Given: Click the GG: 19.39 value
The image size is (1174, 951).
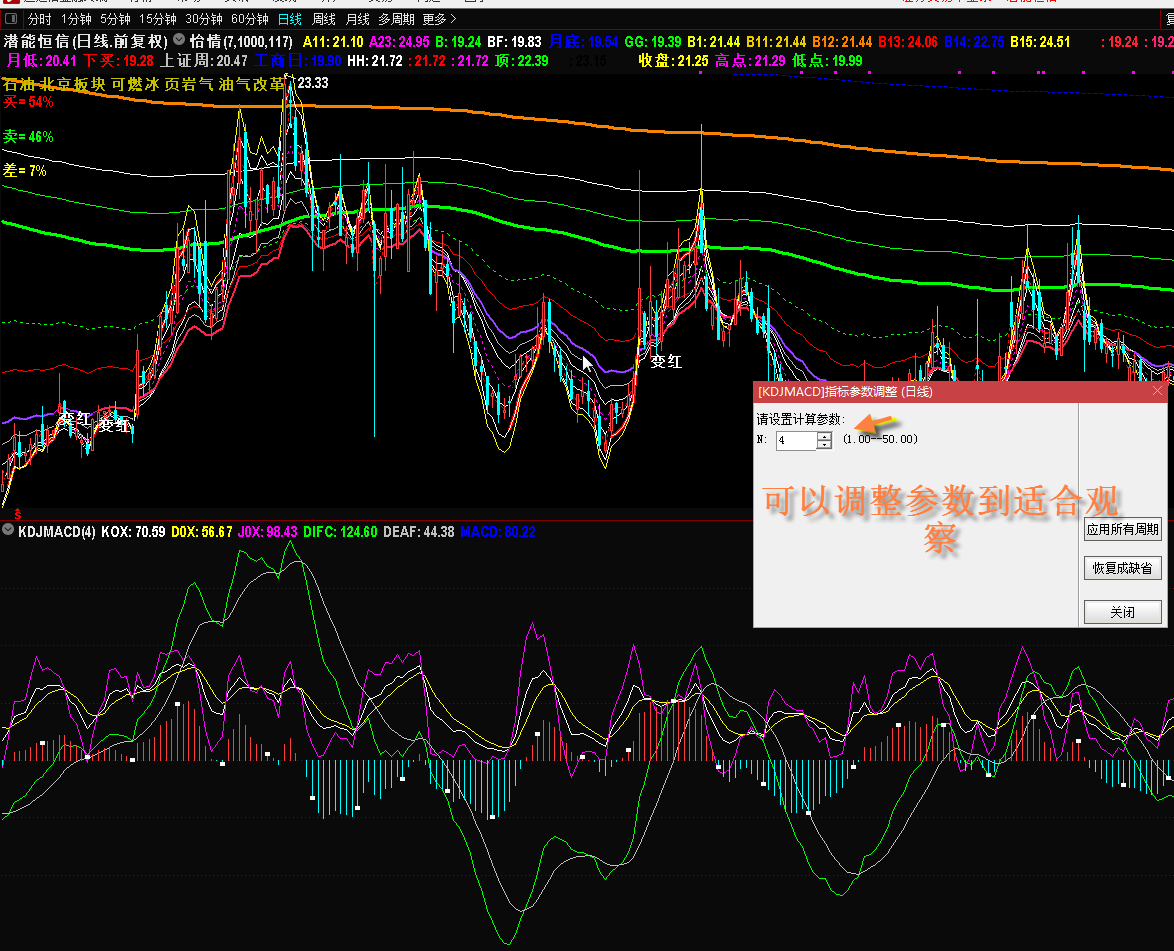Looking at the screenshot, I should 653,42.
